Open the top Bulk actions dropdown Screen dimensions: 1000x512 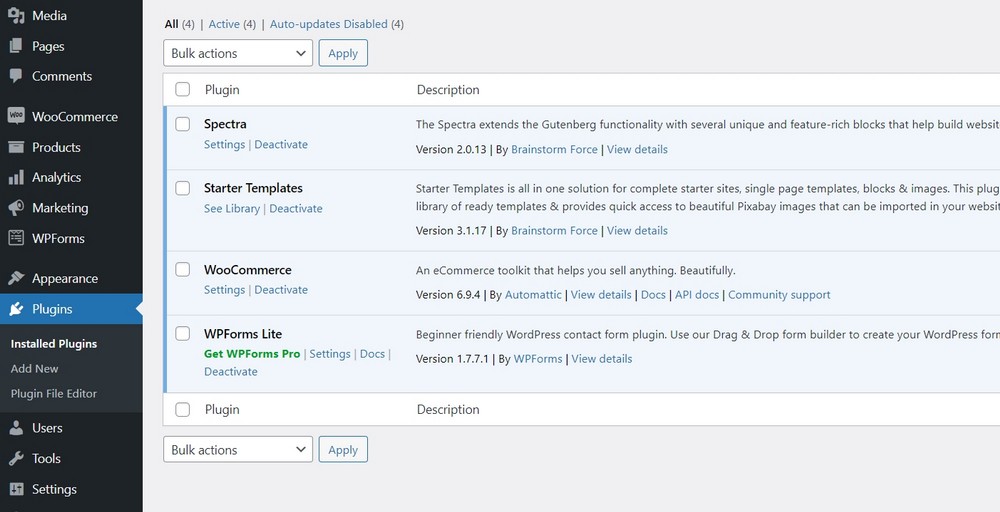click(238, 53)
